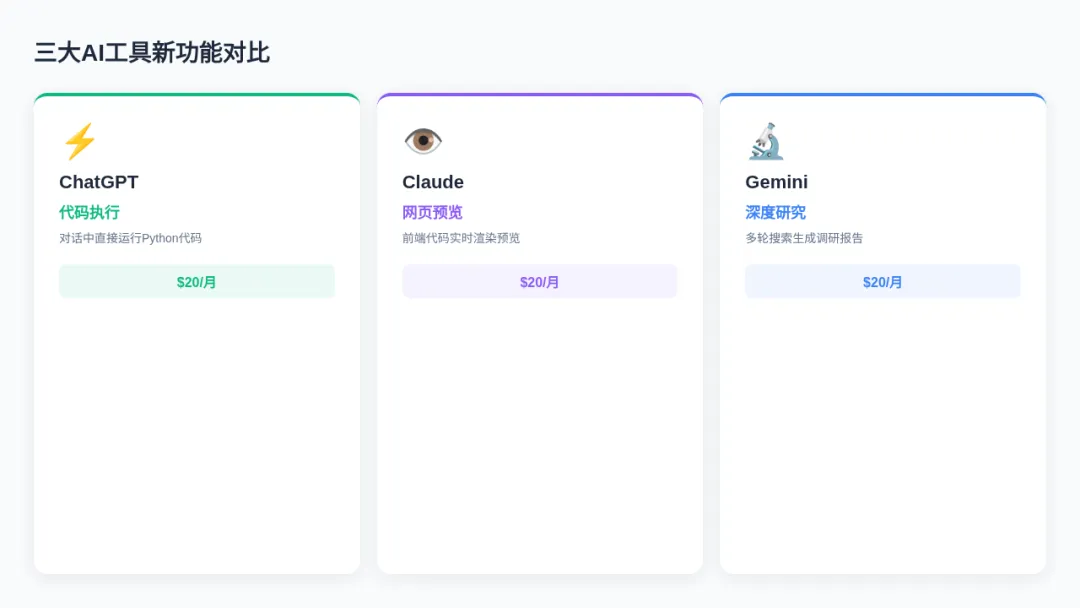Click empty area of the Claude card

tap(540, 434)
